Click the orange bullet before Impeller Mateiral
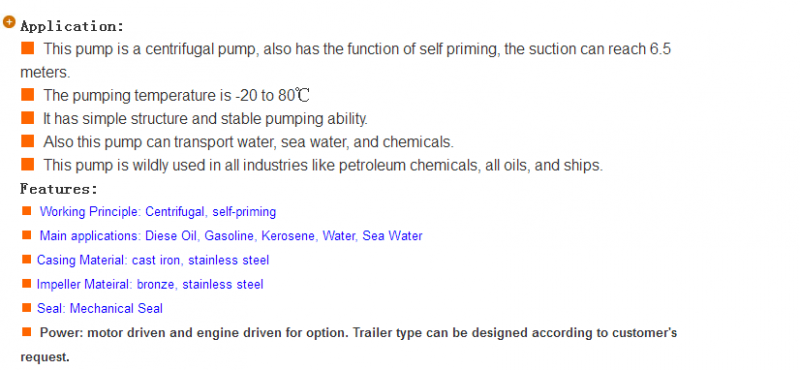Viewport: 800px width, 370px height. pyautogui.click(x=27, y=283)
